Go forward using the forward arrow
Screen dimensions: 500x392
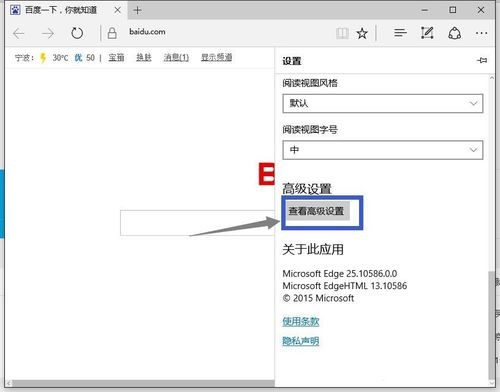48,33
